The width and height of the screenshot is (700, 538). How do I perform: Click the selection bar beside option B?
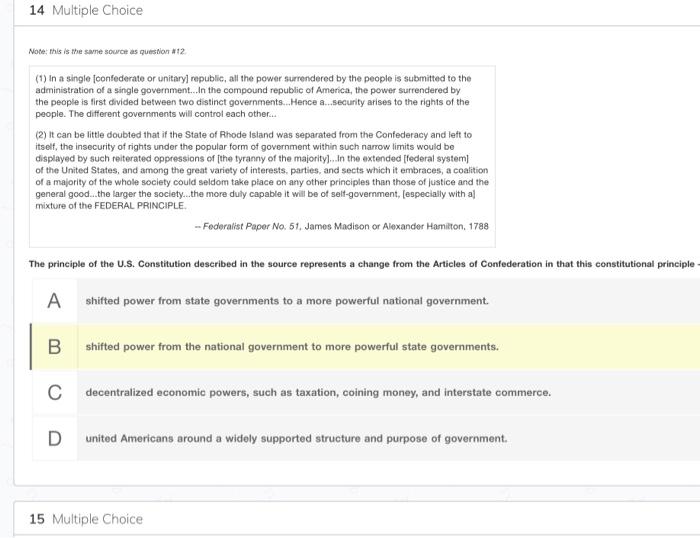point(31,347)
